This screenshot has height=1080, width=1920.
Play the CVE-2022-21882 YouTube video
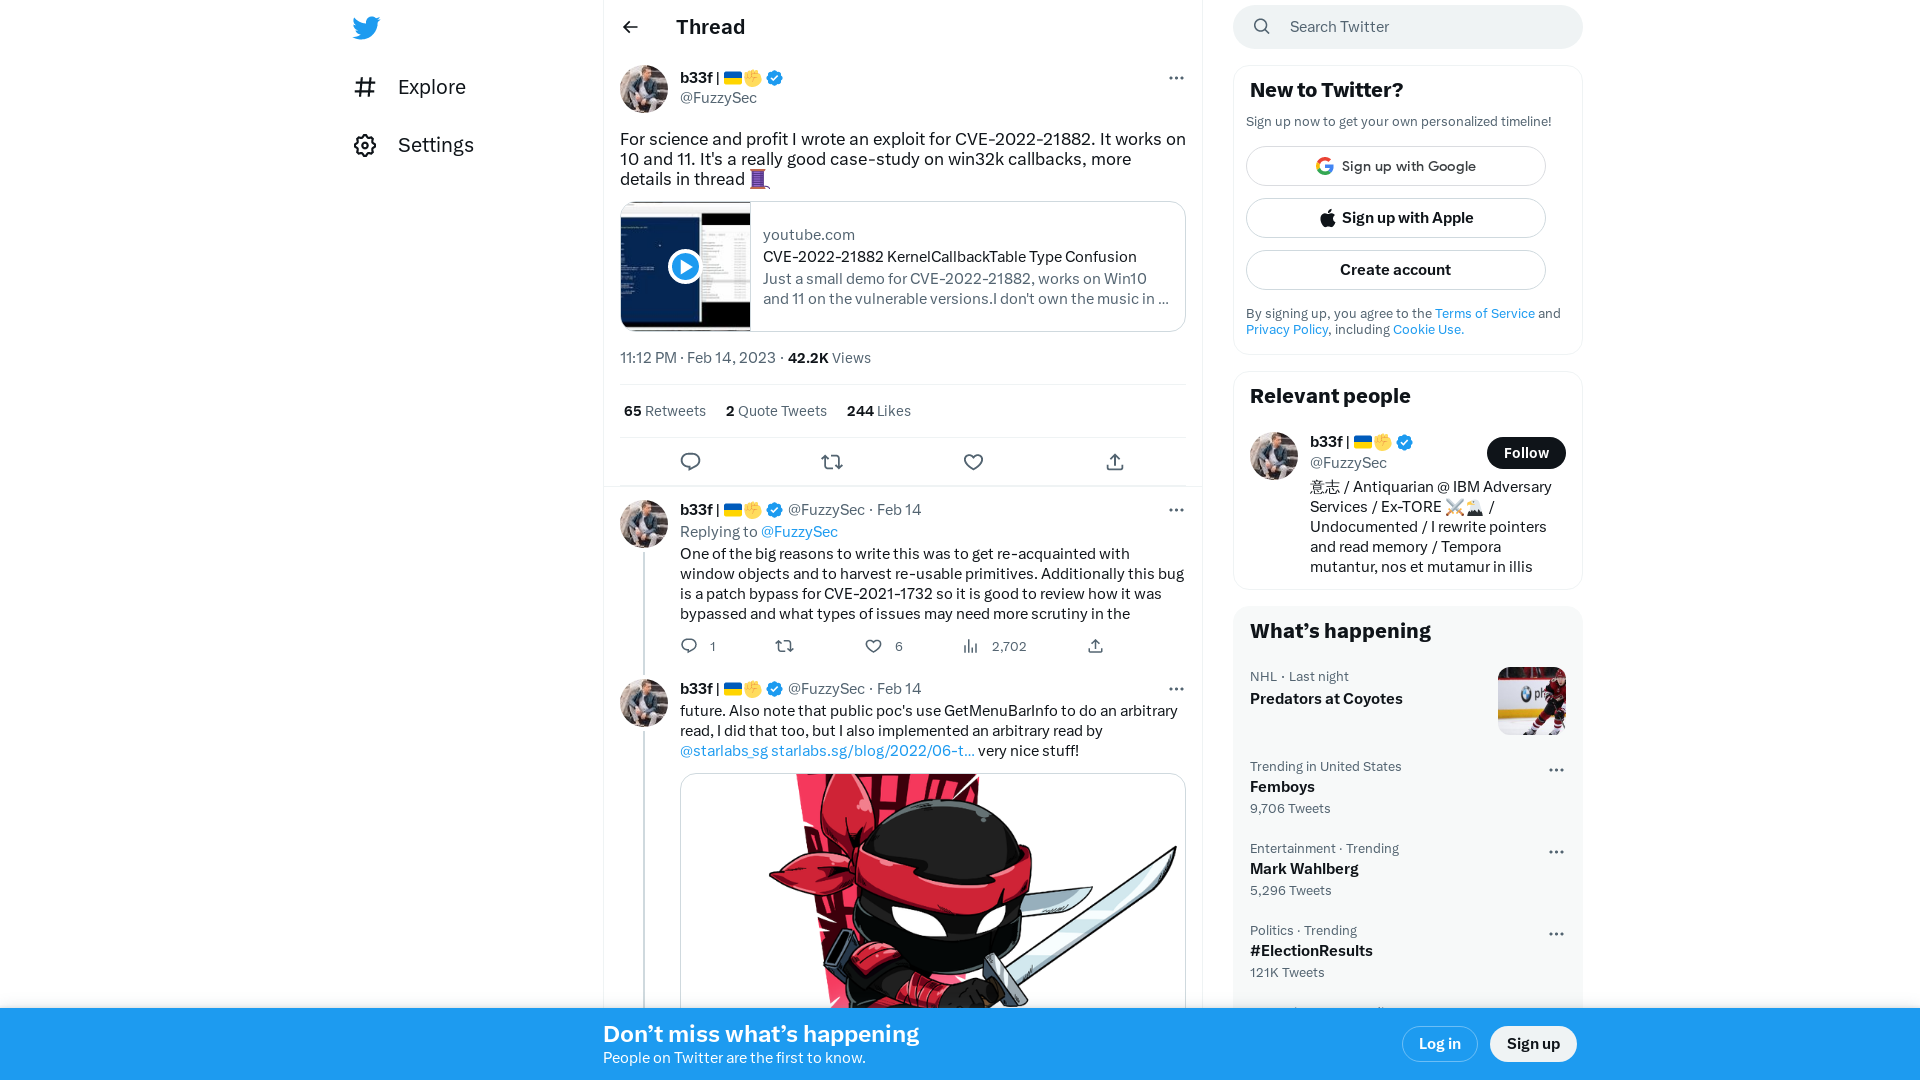[684, 265]
